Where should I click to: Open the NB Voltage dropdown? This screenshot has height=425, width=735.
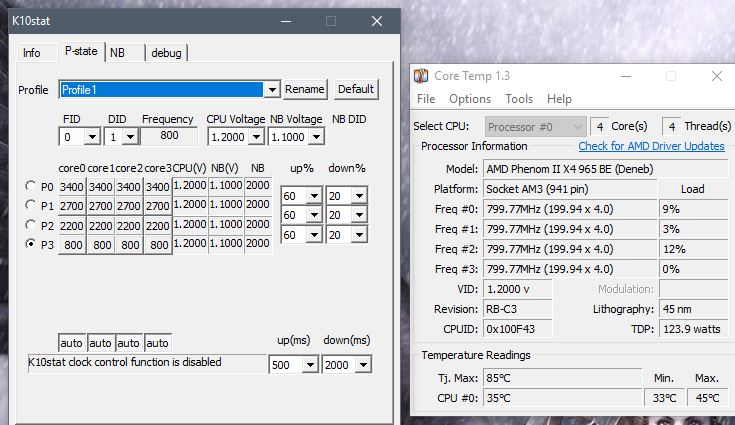pos(317,137)
